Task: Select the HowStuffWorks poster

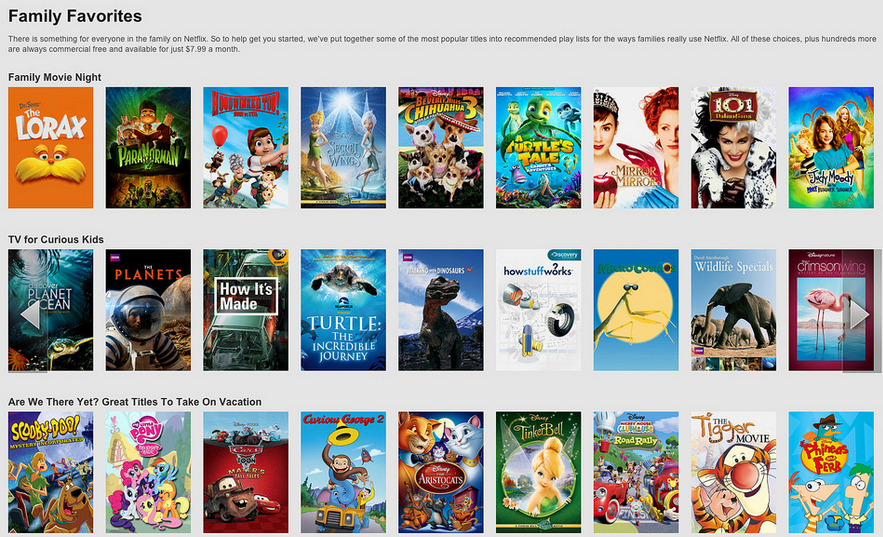Action: tap(538, 310)
